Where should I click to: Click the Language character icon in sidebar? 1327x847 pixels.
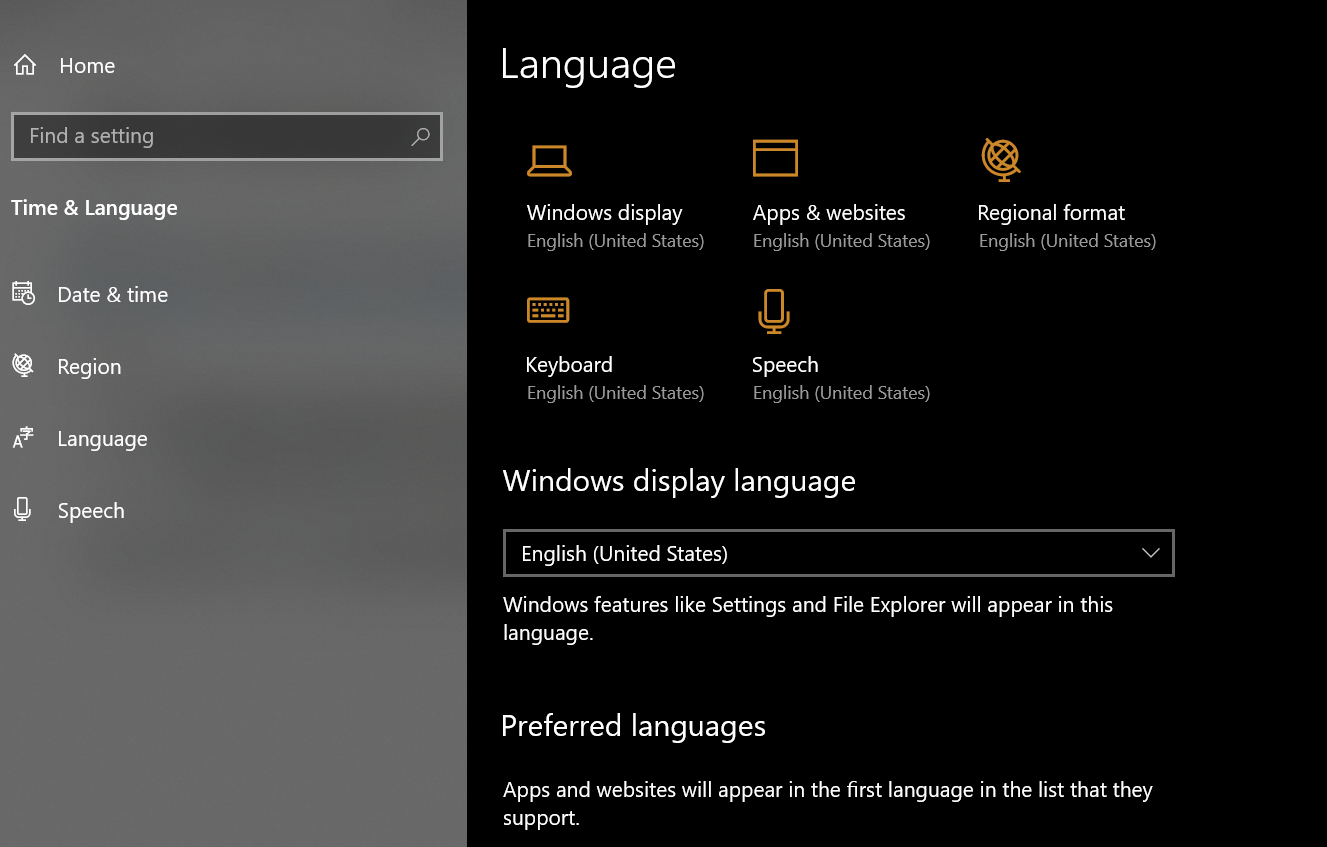[23, 438]
